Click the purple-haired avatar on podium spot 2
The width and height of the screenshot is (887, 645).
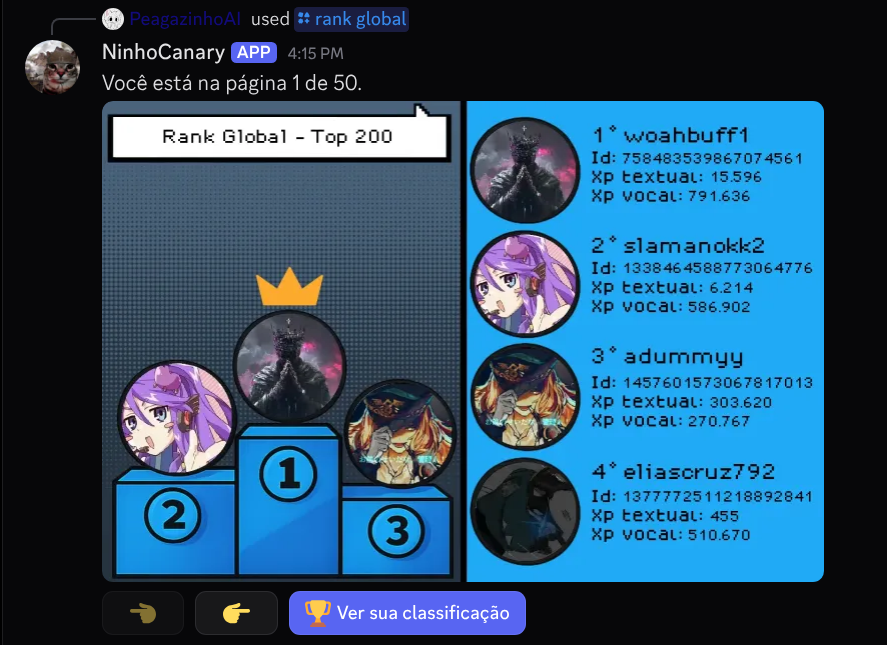176,418
